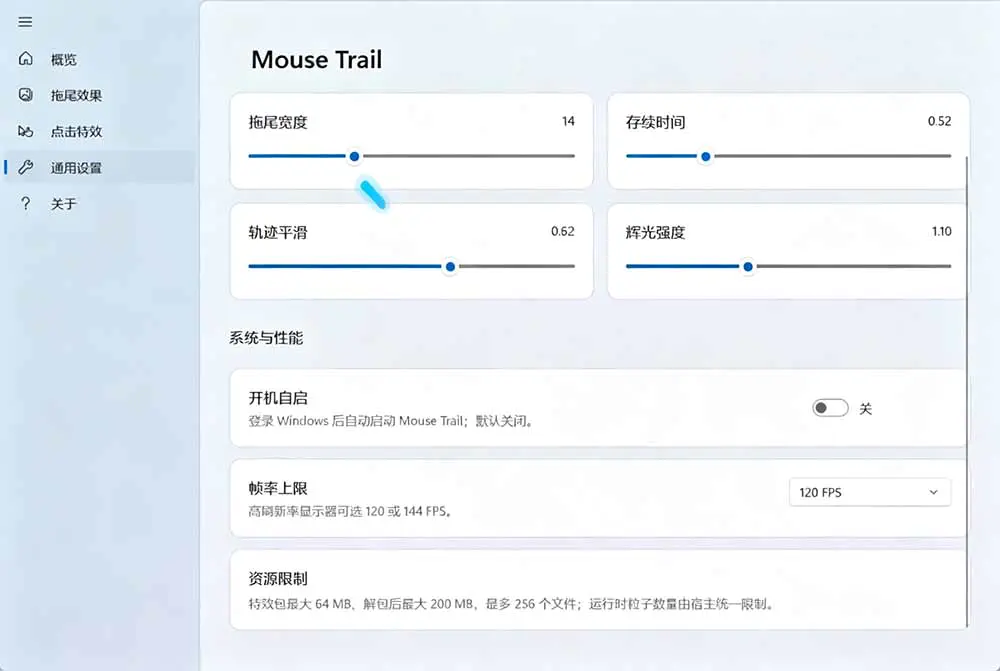Click the 高刷新率显示器可选 description text
The width and height of the screenshot is (1000, 671).
[350, 512]
